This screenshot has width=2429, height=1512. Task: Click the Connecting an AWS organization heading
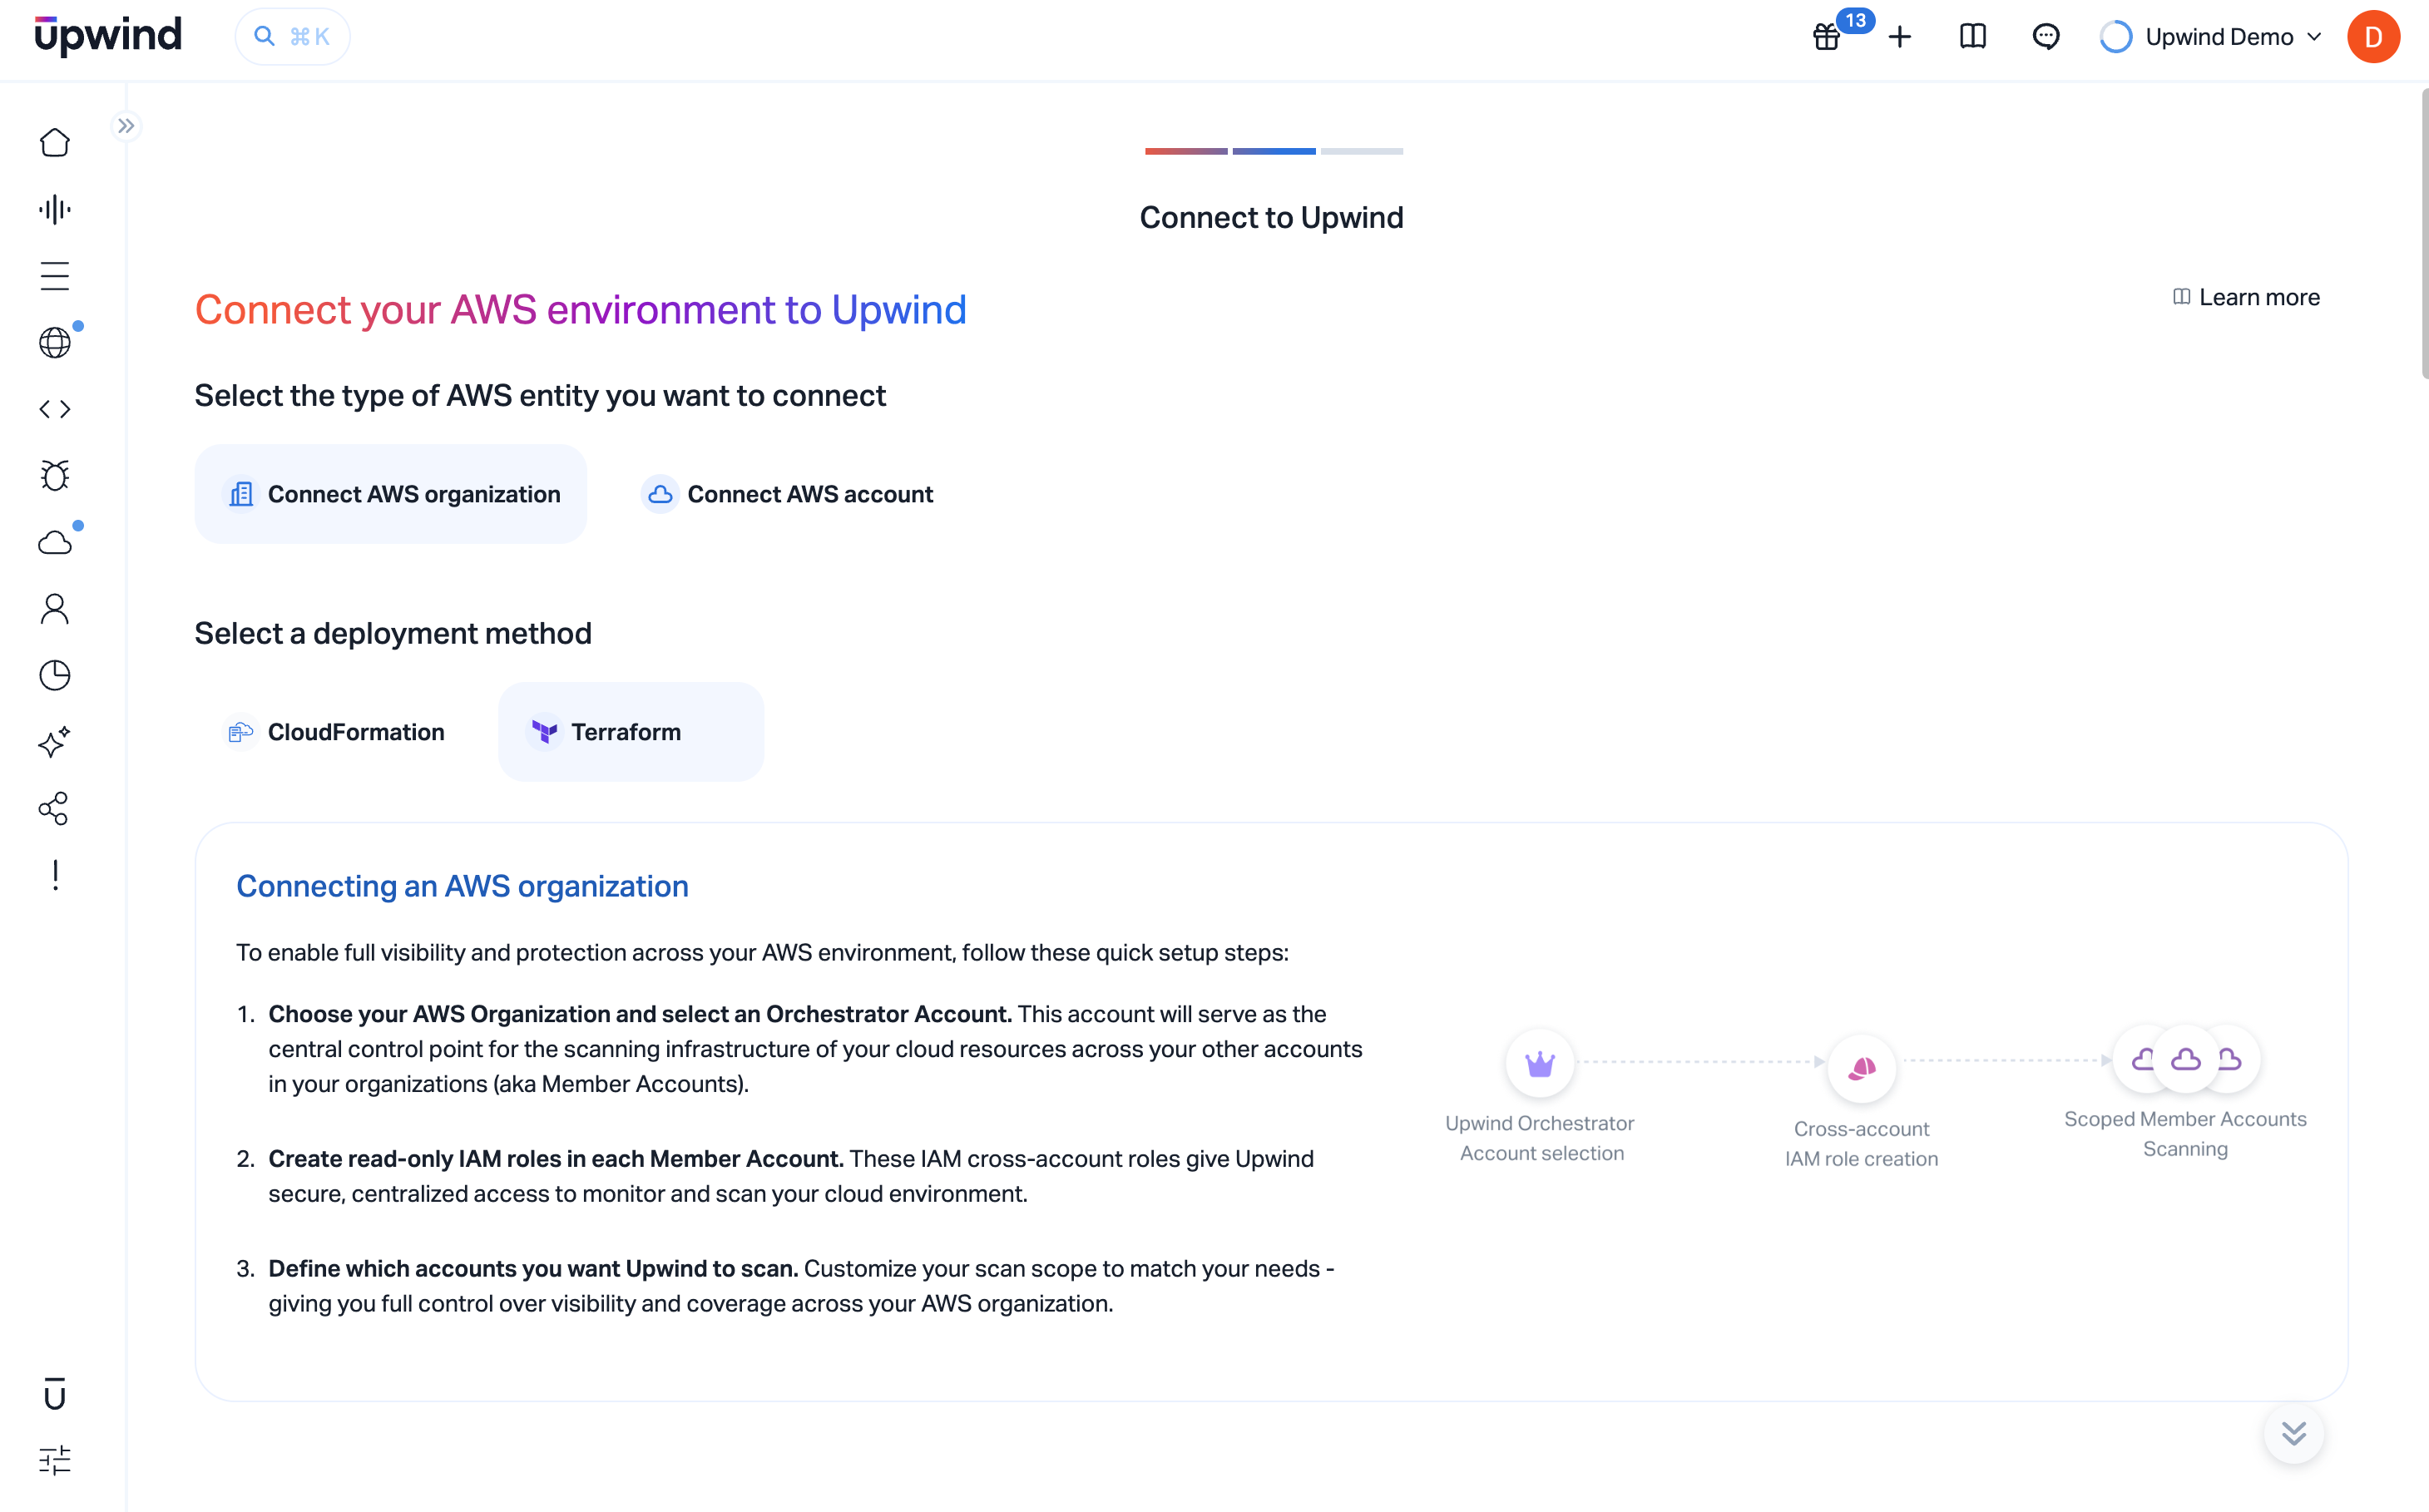(462, 886)
